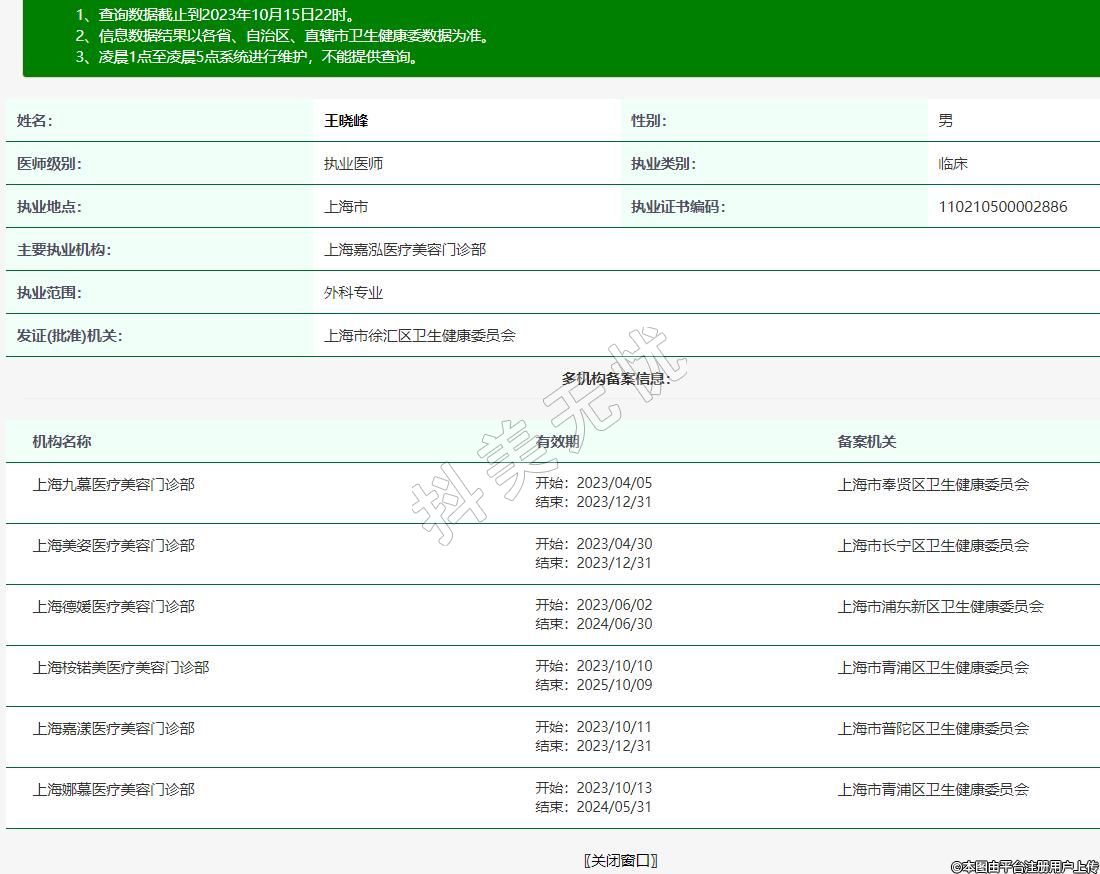
Task: Click the 外科专业 practice scope value
Action: pyautogui.click(x=353, y=293)
